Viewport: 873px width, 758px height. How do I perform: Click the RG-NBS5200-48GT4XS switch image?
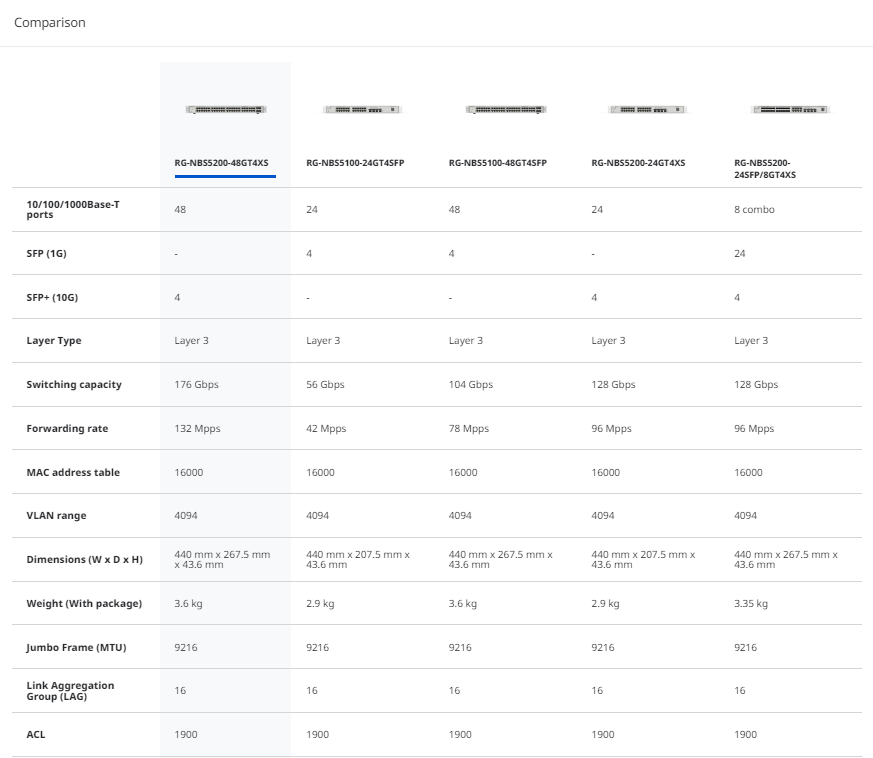click(225, 109)
